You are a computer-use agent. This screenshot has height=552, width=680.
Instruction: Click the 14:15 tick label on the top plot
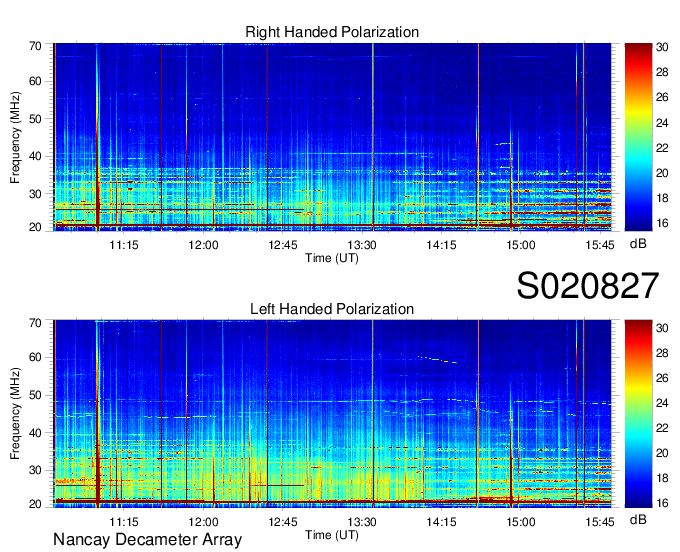click(x=441, y=245)
